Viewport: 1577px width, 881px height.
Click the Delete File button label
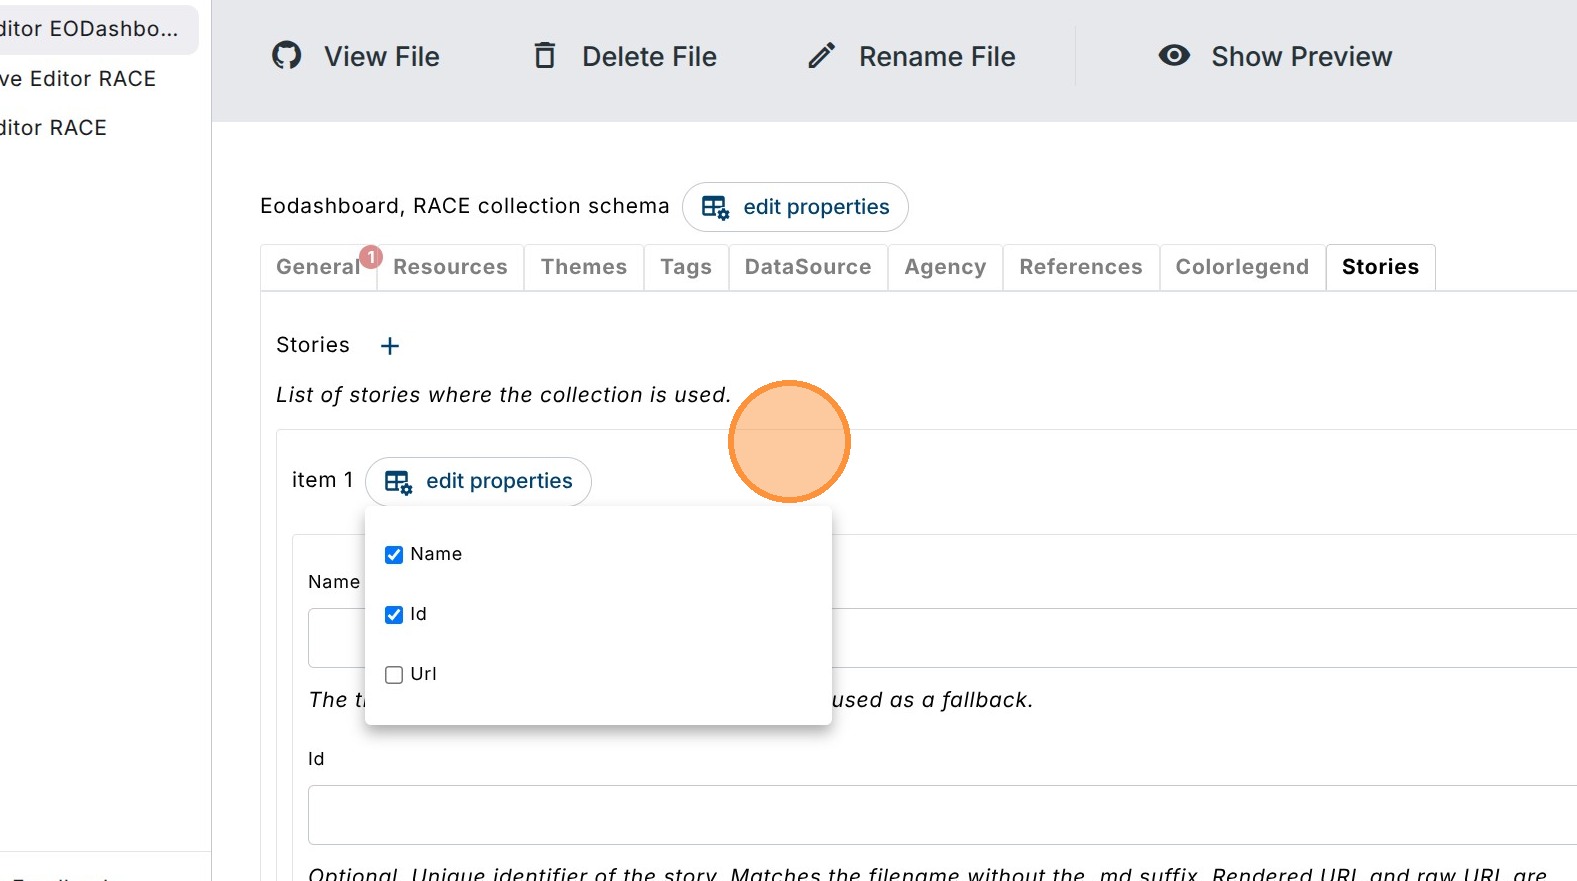pos(650,57)
